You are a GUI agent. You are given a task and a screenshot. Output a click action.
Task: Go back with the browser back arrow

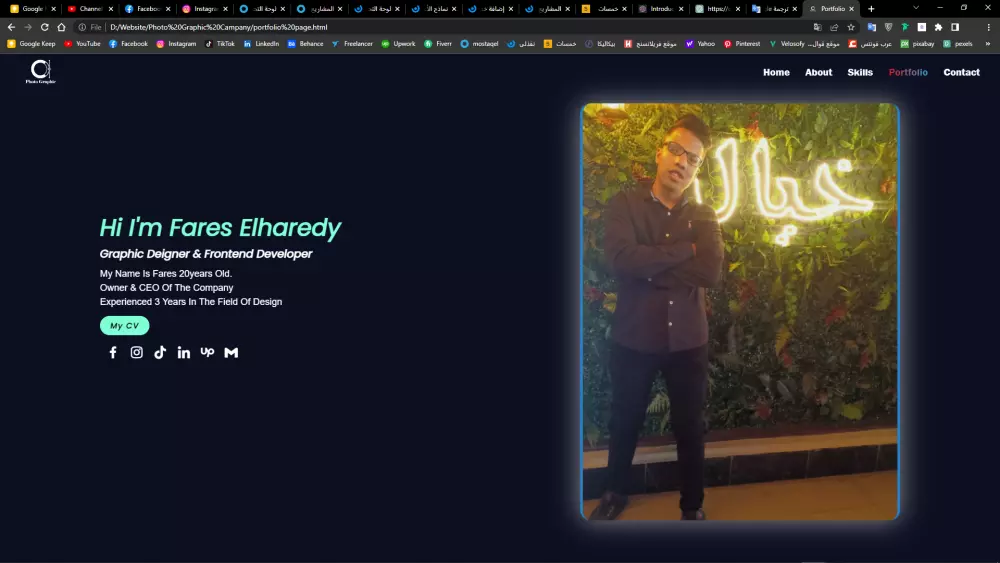click(x=11, y=27)
